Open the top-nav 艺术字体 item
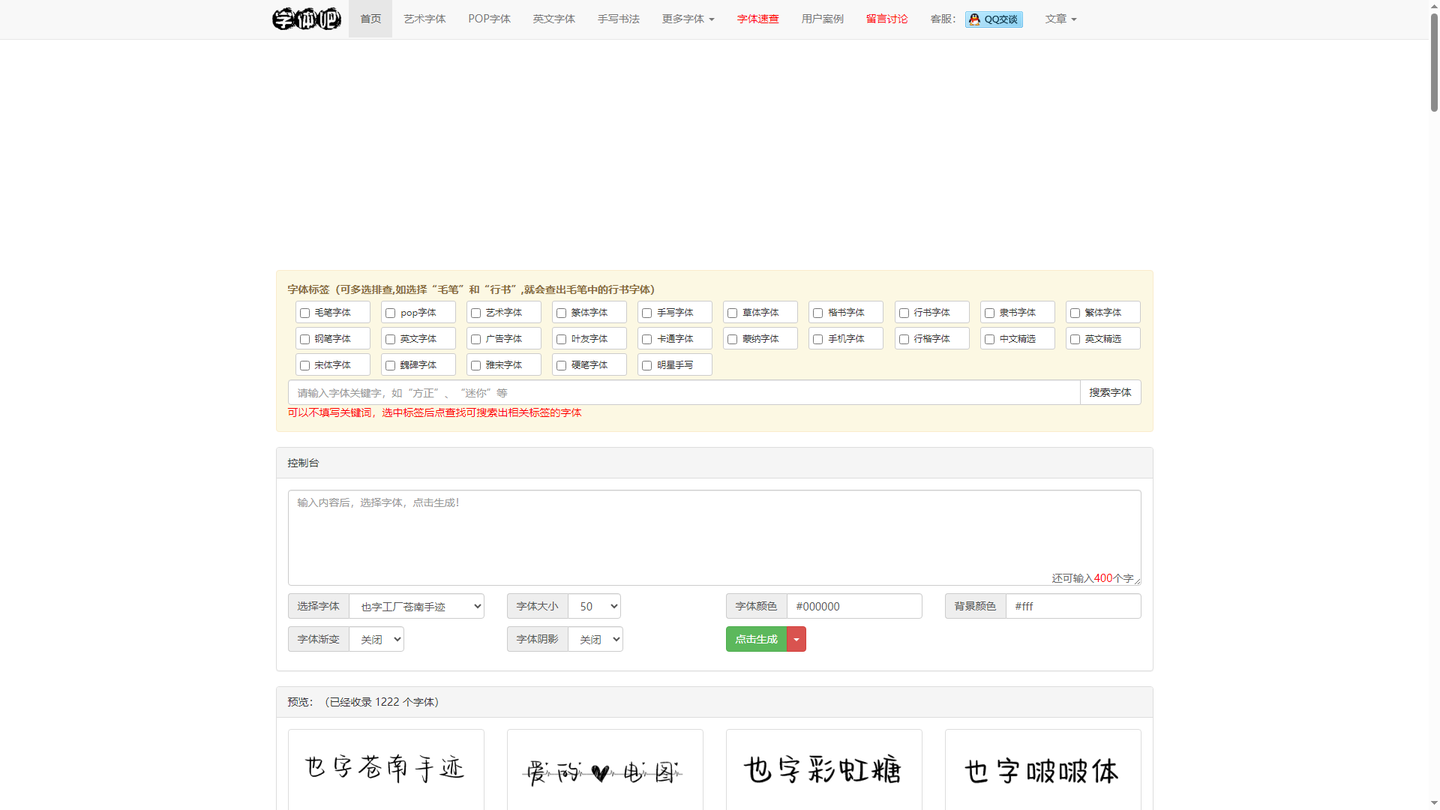1440x810 pixels. coord(425,19)
